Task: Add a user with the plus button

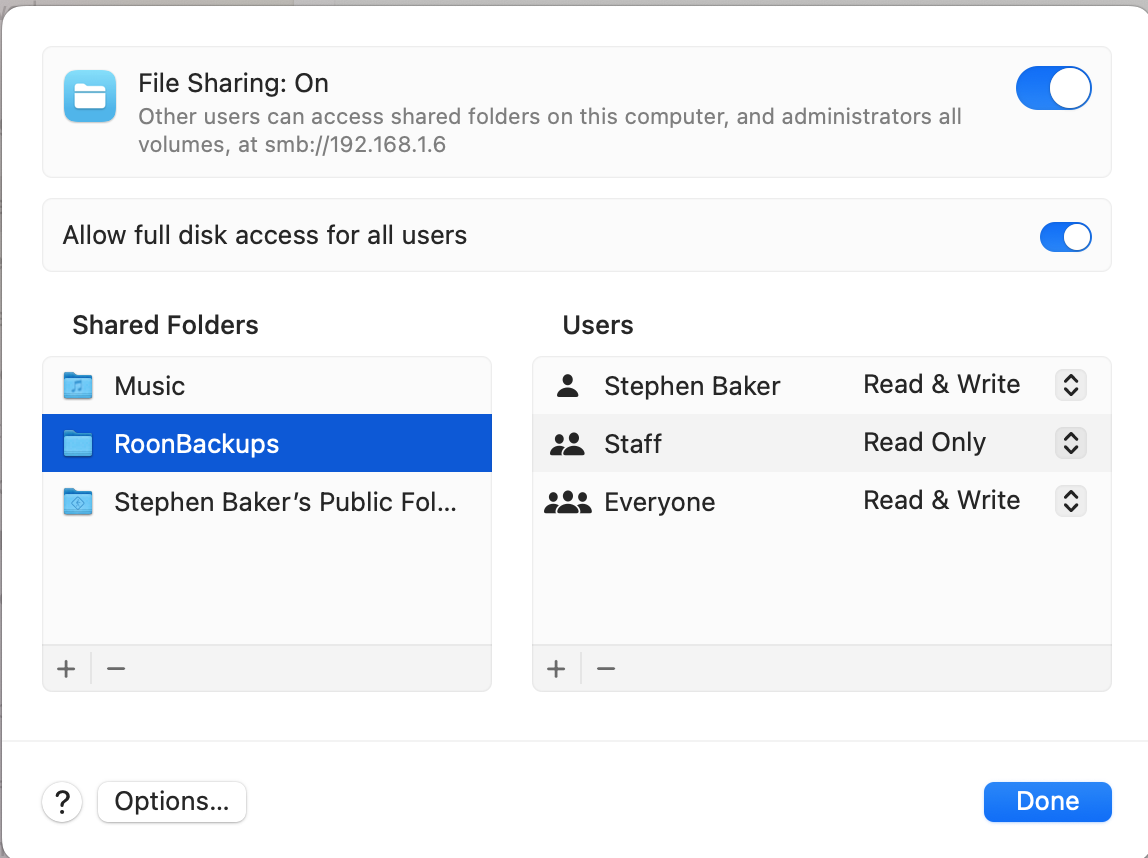Action: click(556, 668)
